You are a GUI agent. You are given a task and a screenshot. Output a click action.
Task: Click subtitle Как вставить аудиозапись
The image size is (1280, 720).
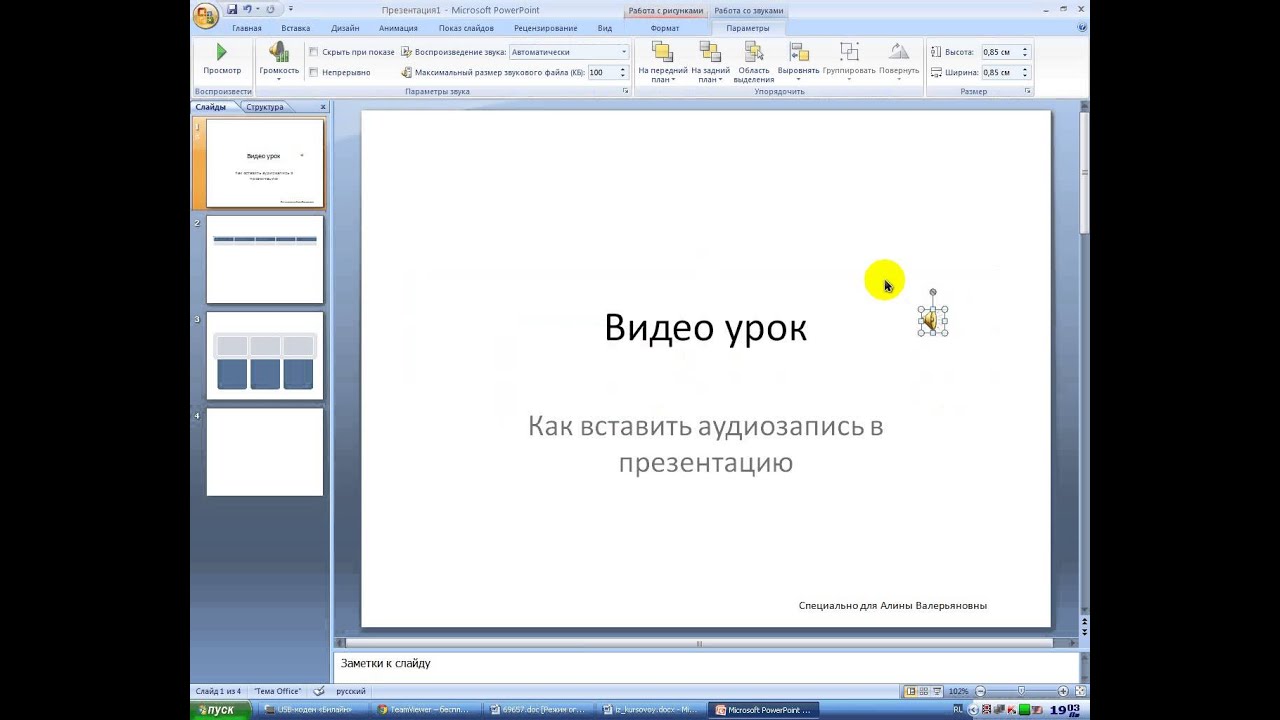[705, 444]
